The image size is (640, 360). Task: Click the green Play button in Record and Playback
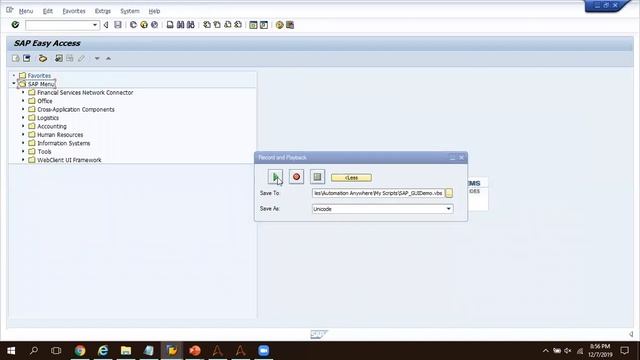pyautogui.click(x=275, y=177)
